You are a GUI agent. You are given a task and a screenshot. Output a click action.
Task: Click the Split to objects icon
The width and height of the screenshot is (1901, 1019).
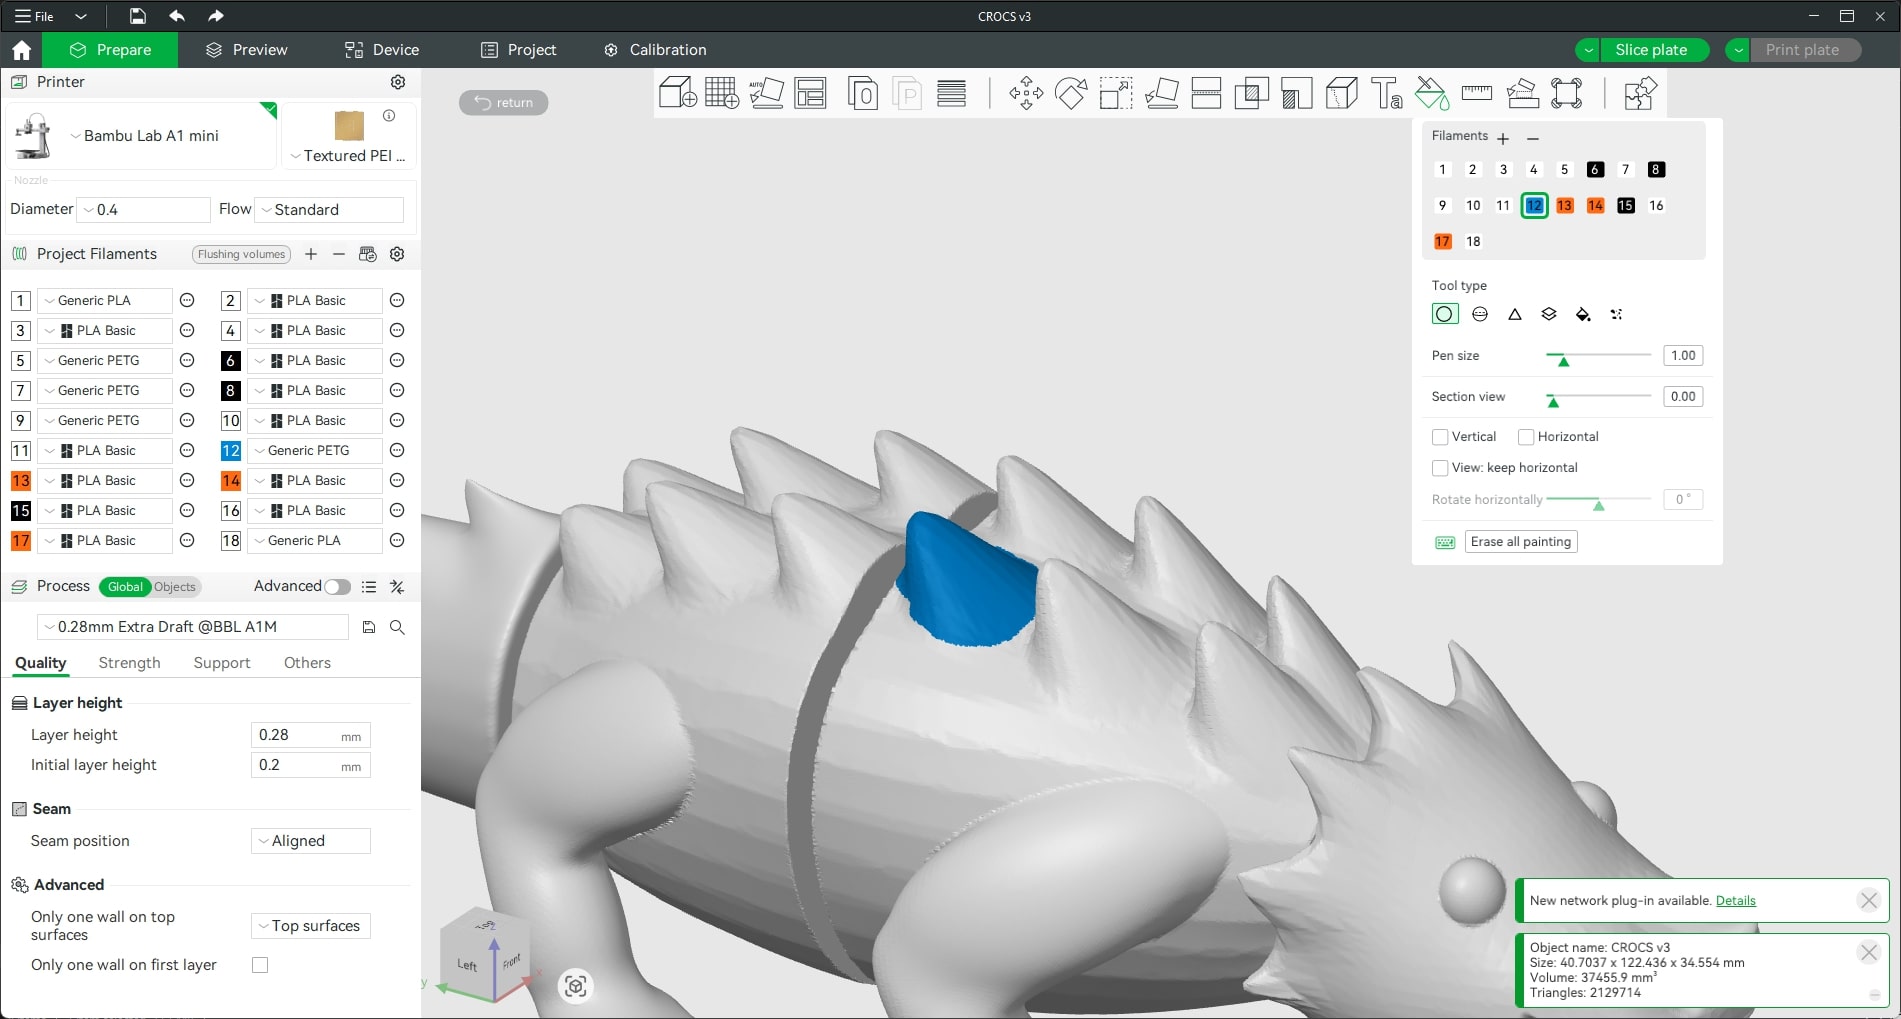click(862, 93)
